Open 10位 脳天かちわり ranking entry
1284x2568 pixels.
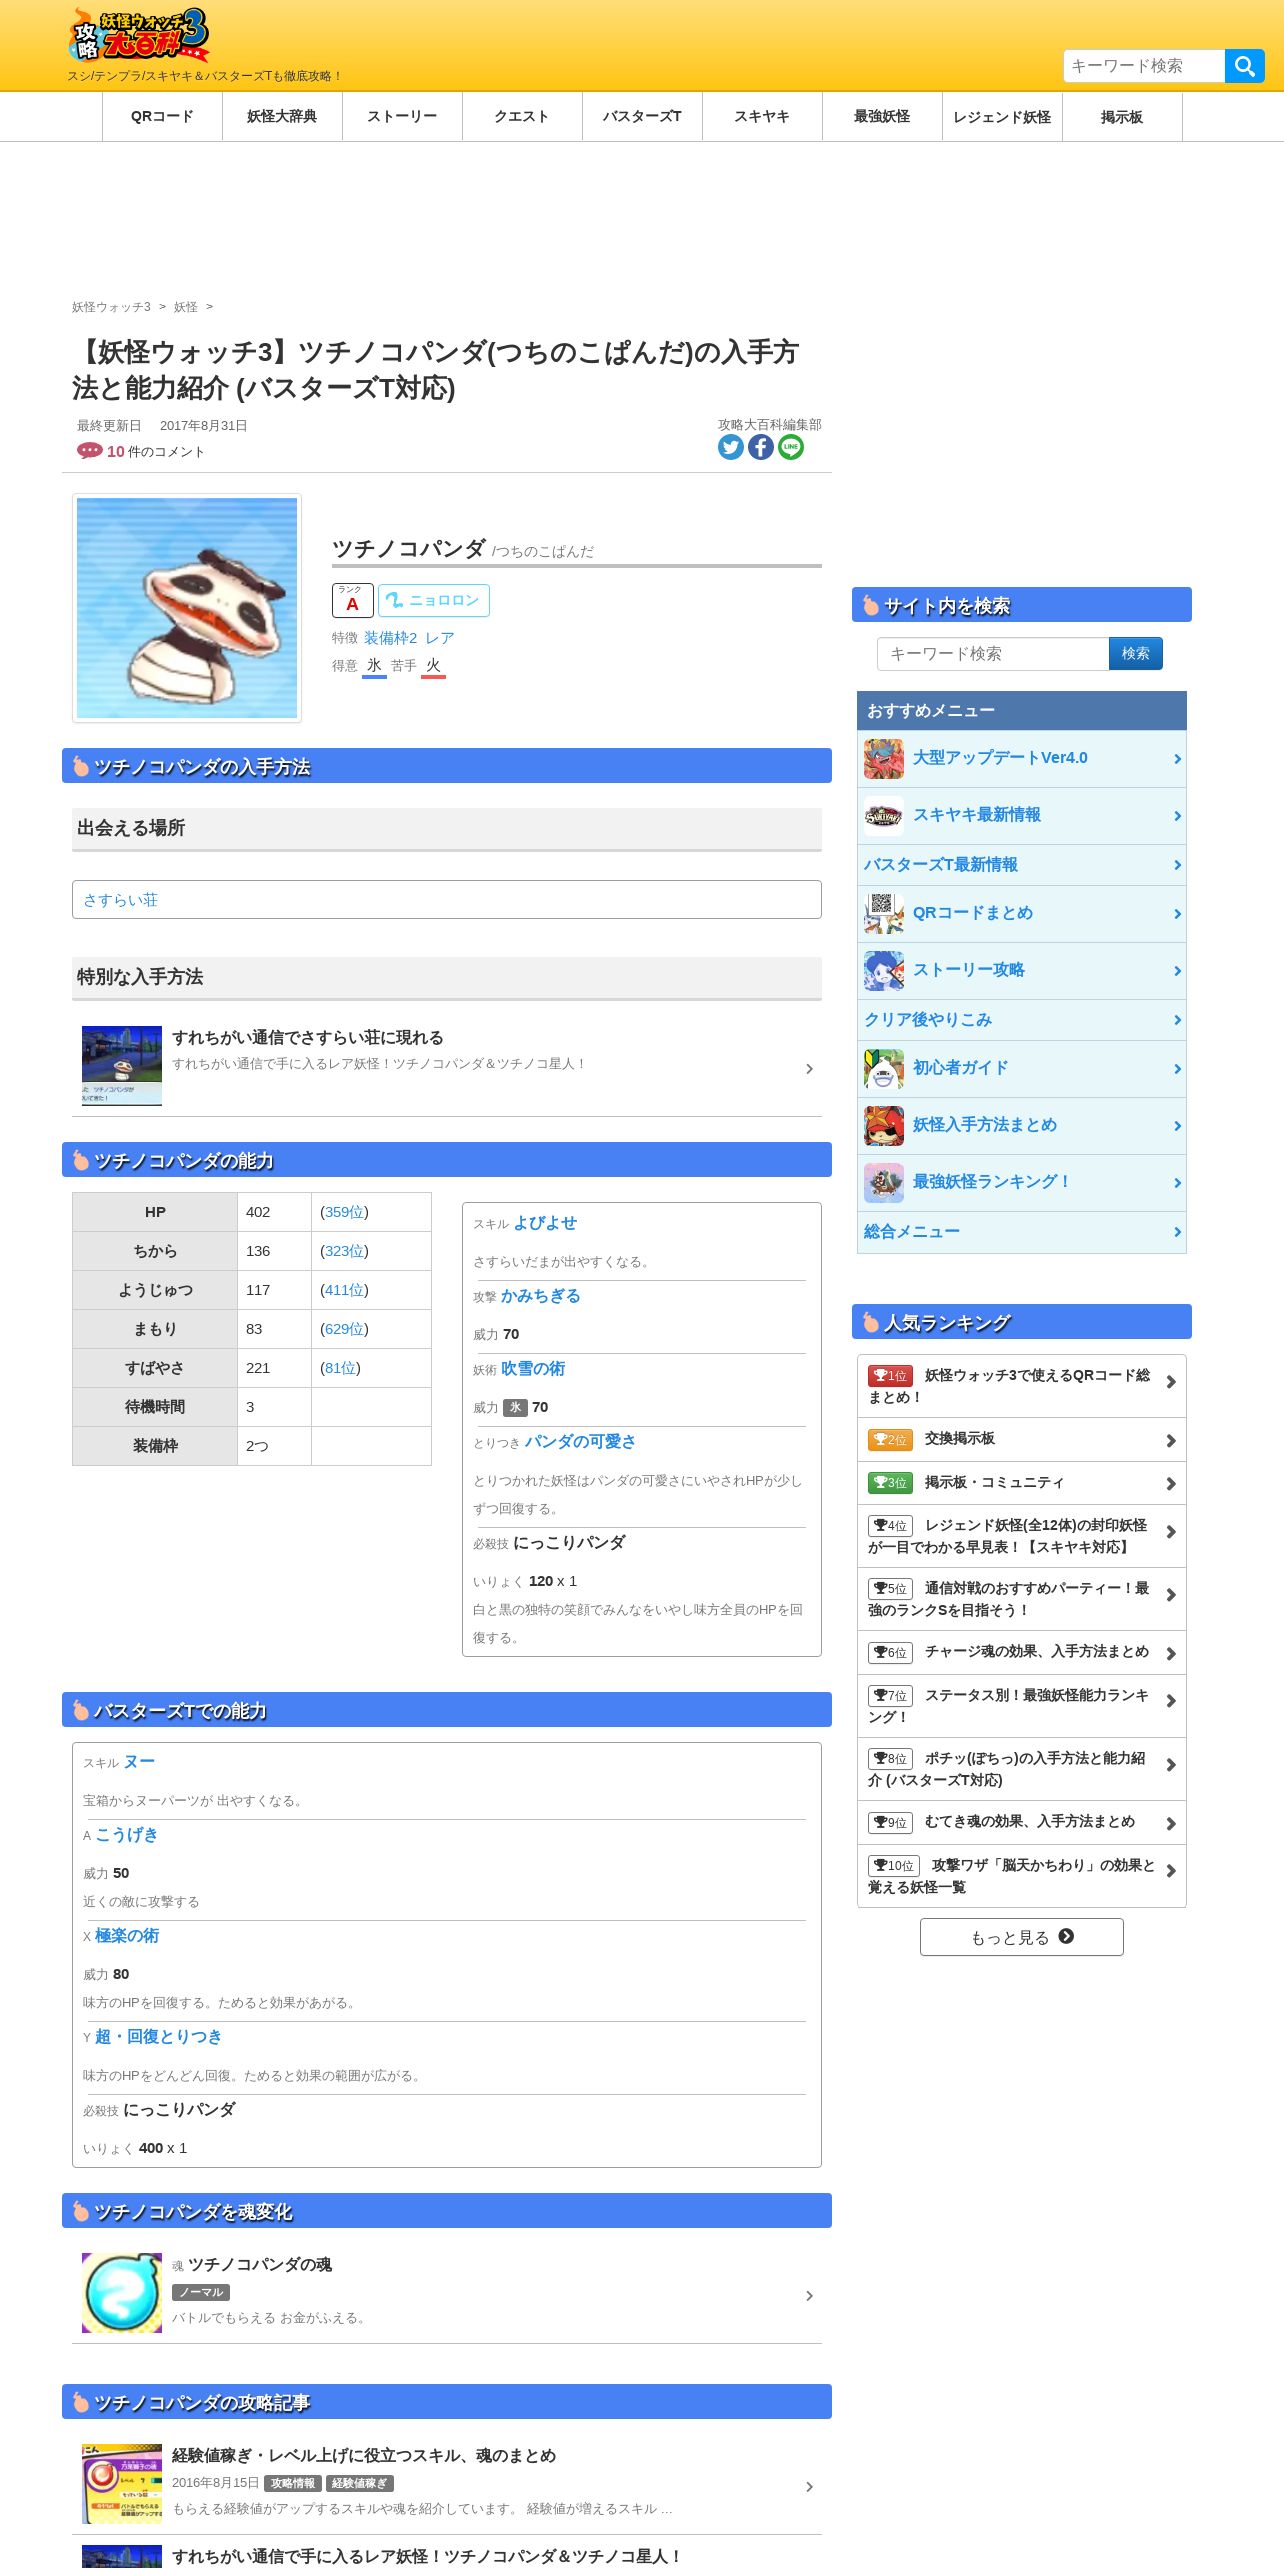tap(1022, 1876)
